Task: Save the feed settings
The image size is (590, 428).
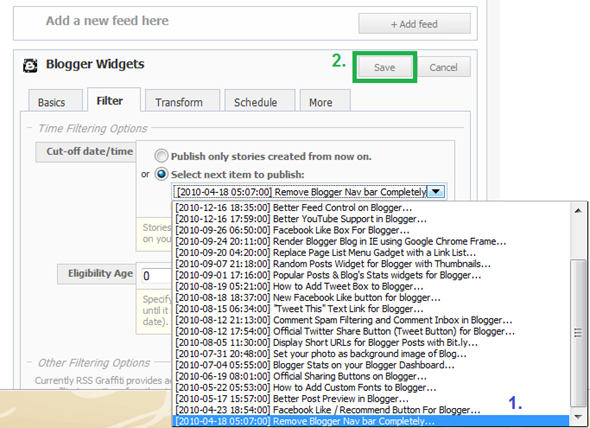Action: (385, 67)
